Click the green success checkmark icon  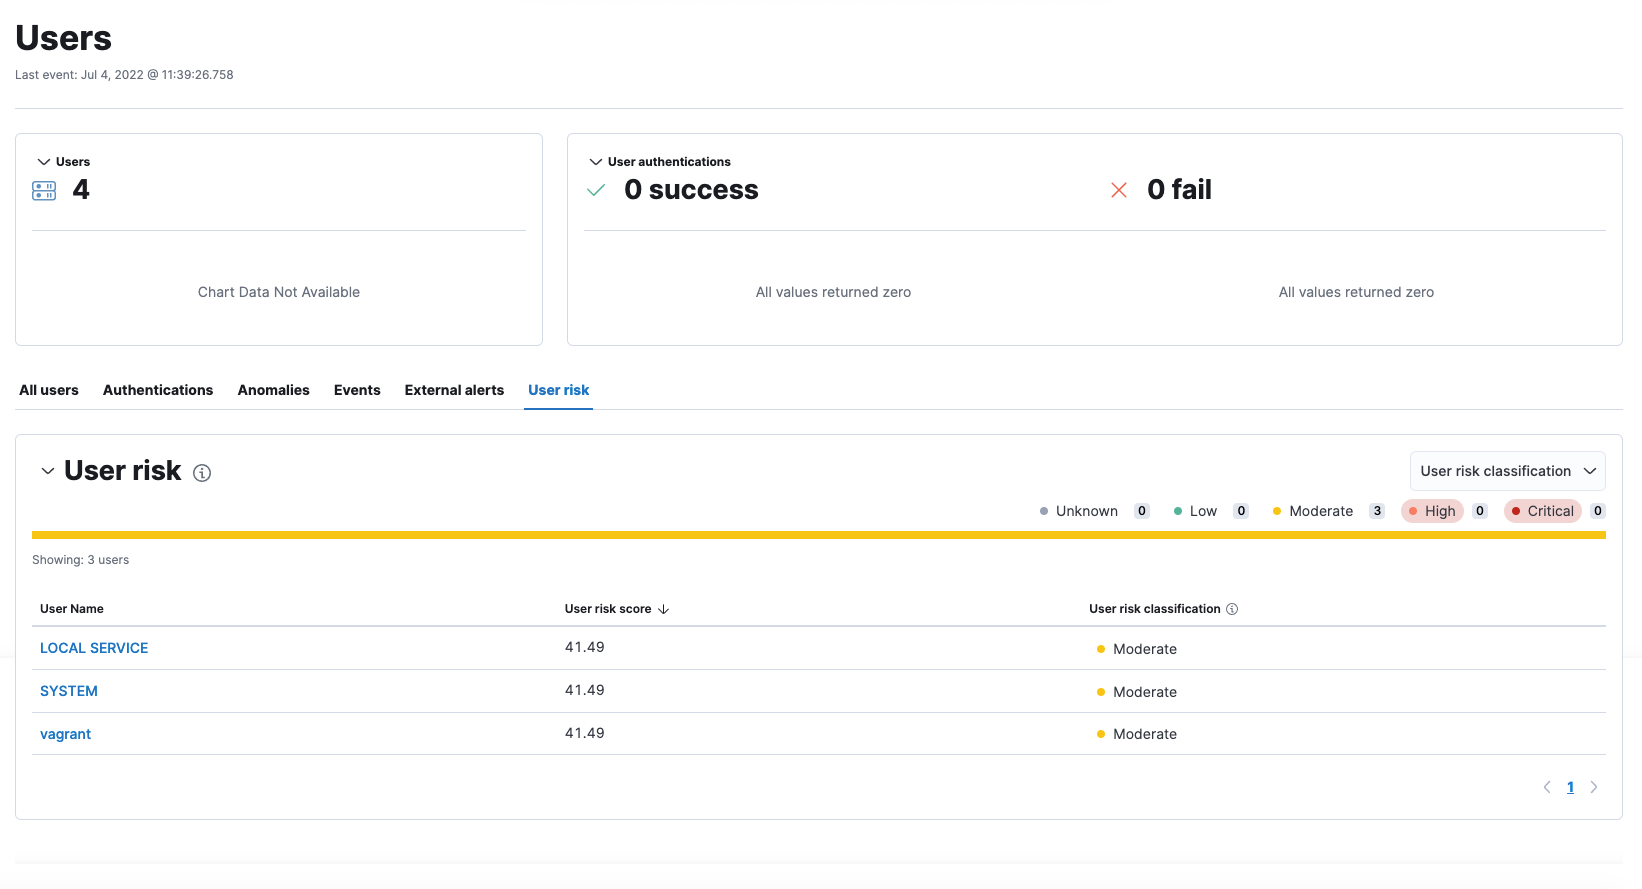click(596, 190)
